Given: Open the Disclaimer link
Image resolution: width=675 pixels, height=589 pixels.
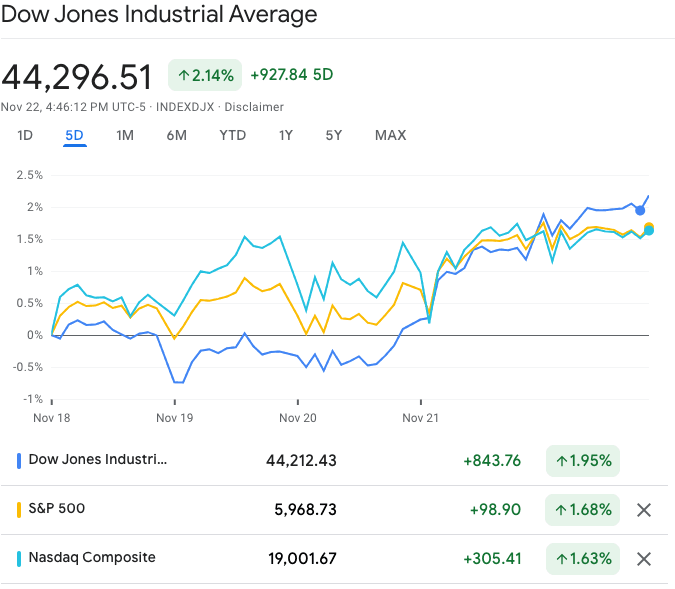Looking at the screenshot, I should coord(254,107).
